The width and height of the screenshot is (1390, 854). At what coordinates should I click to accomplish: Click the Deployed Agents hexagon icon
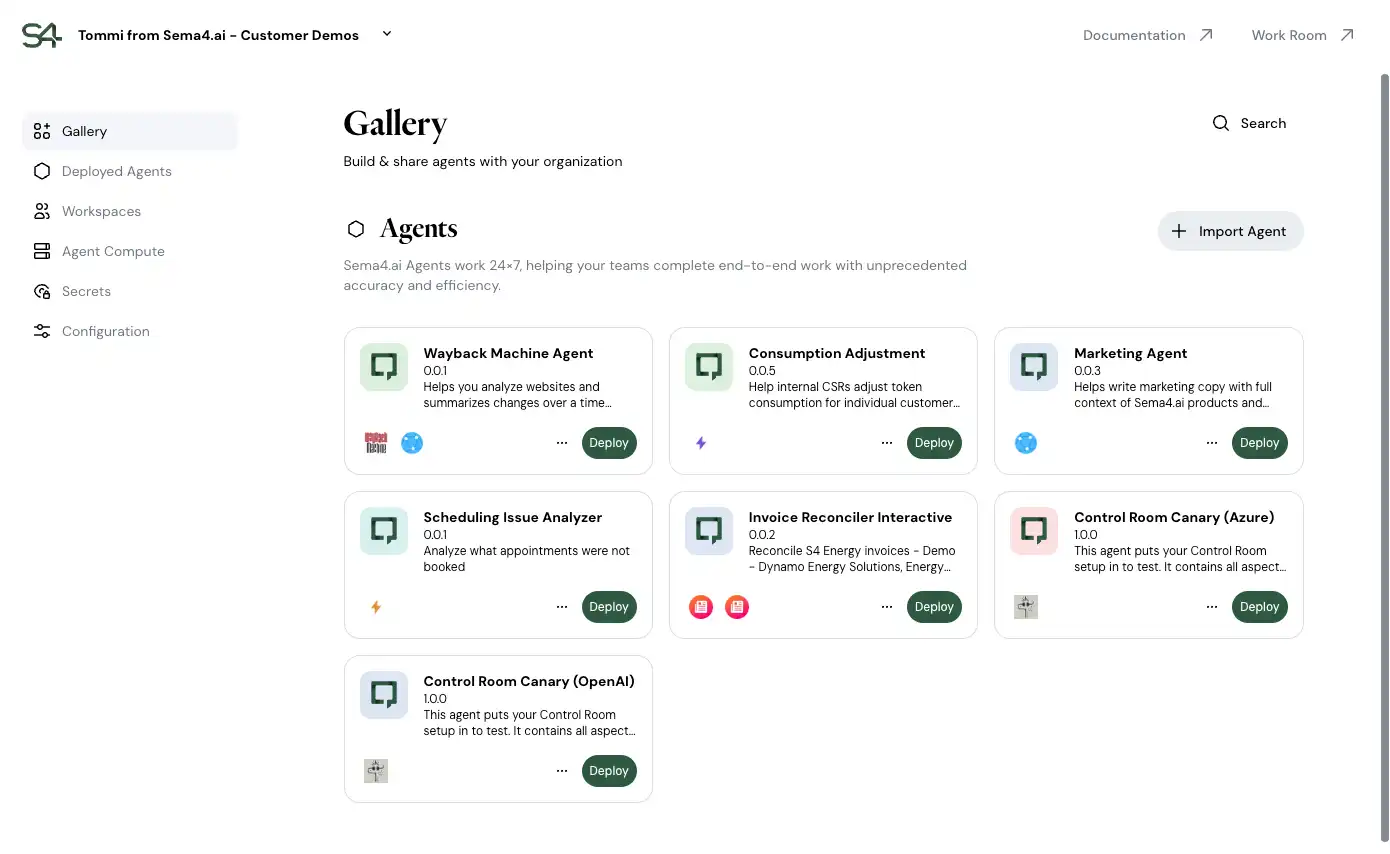[x=41, y=171]
